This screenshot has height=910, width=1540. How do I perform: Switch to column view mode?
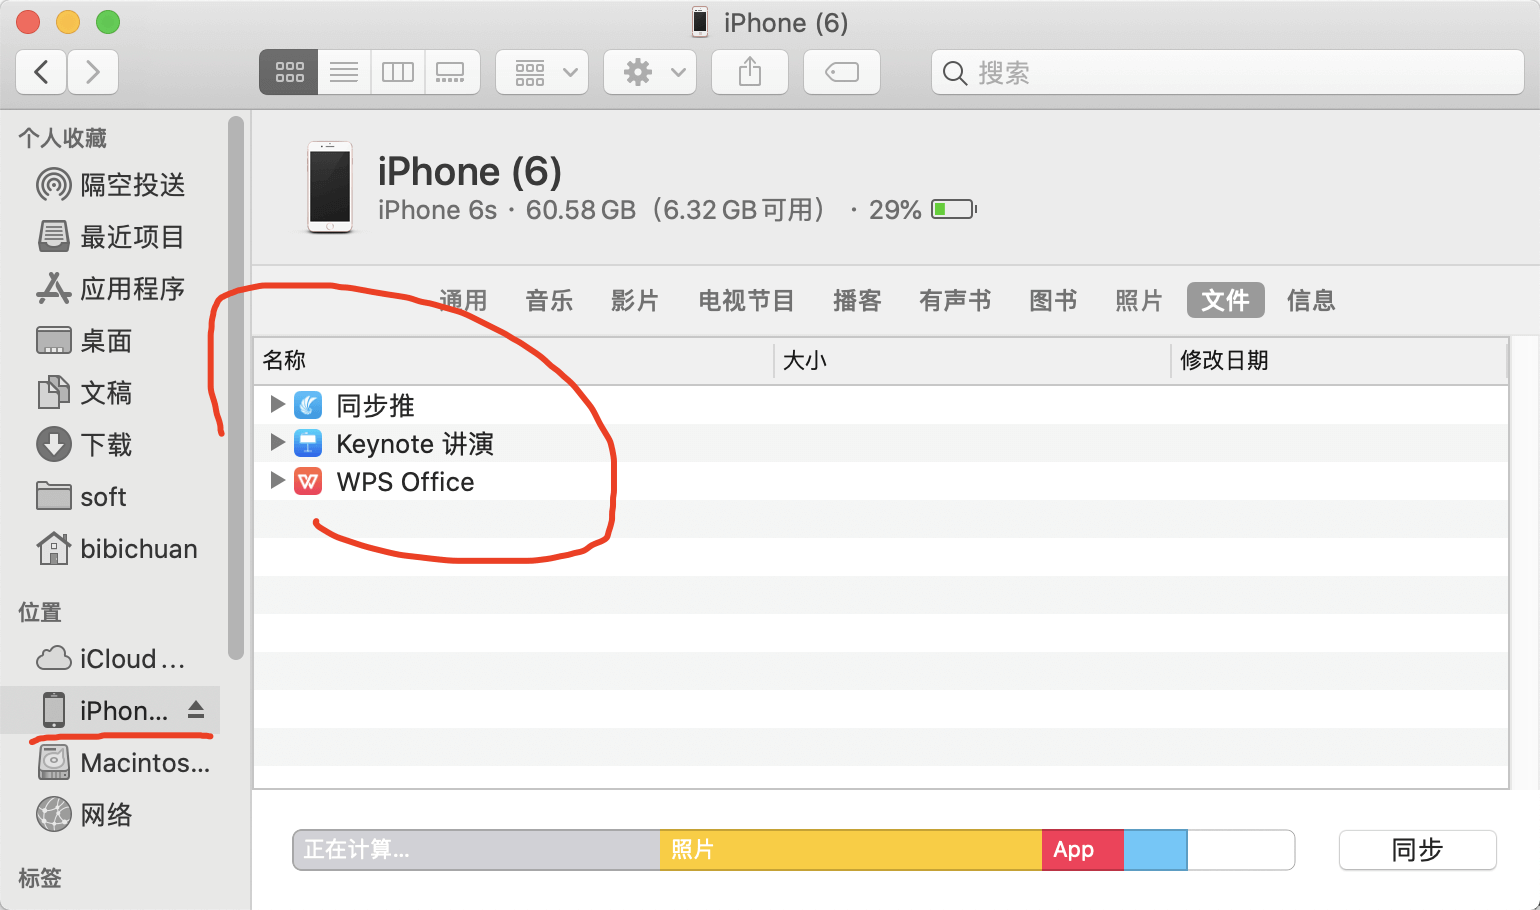398,72
